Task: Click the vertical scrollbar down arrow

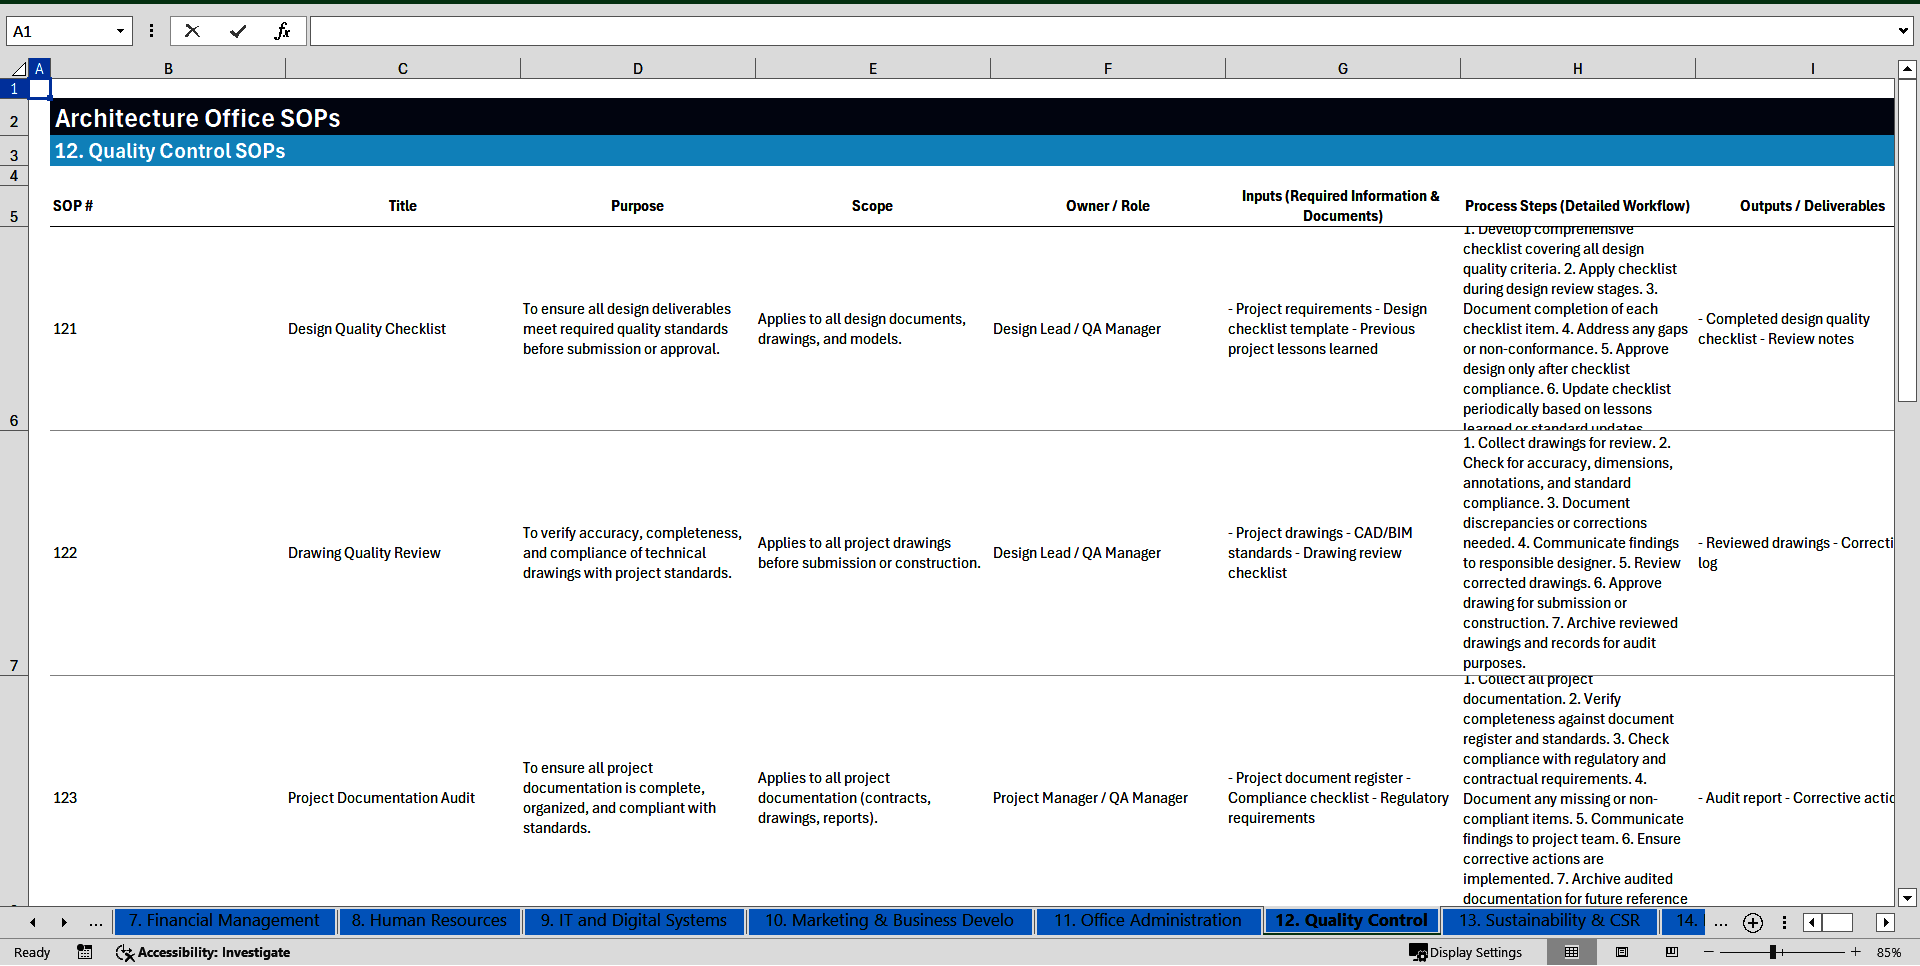Action: 1907,897
